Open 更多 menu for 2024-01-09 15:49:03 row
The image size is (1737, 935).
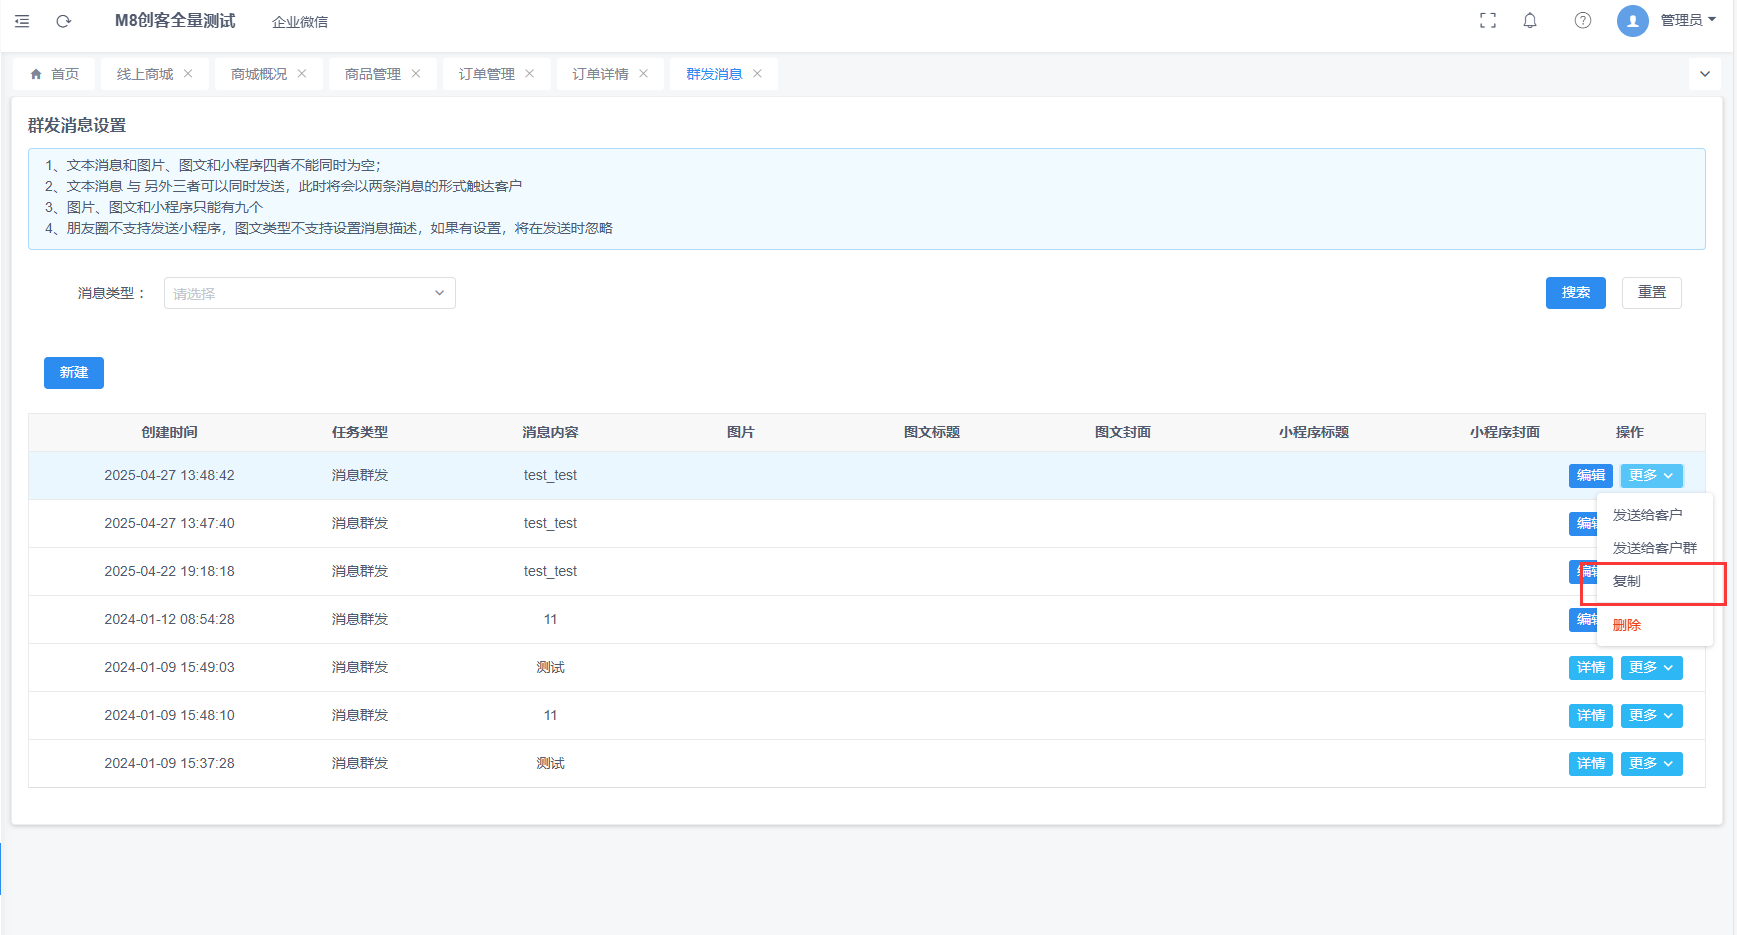coord(1651,668)
